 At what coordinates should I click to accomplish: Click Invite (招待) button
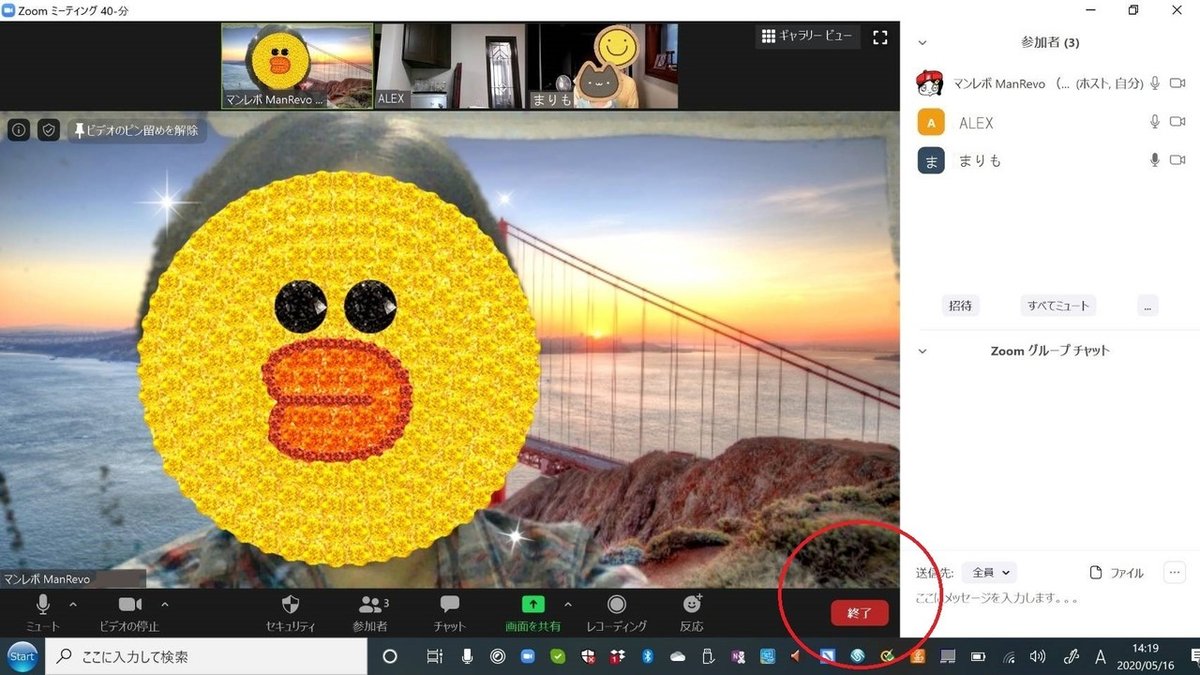960,306
